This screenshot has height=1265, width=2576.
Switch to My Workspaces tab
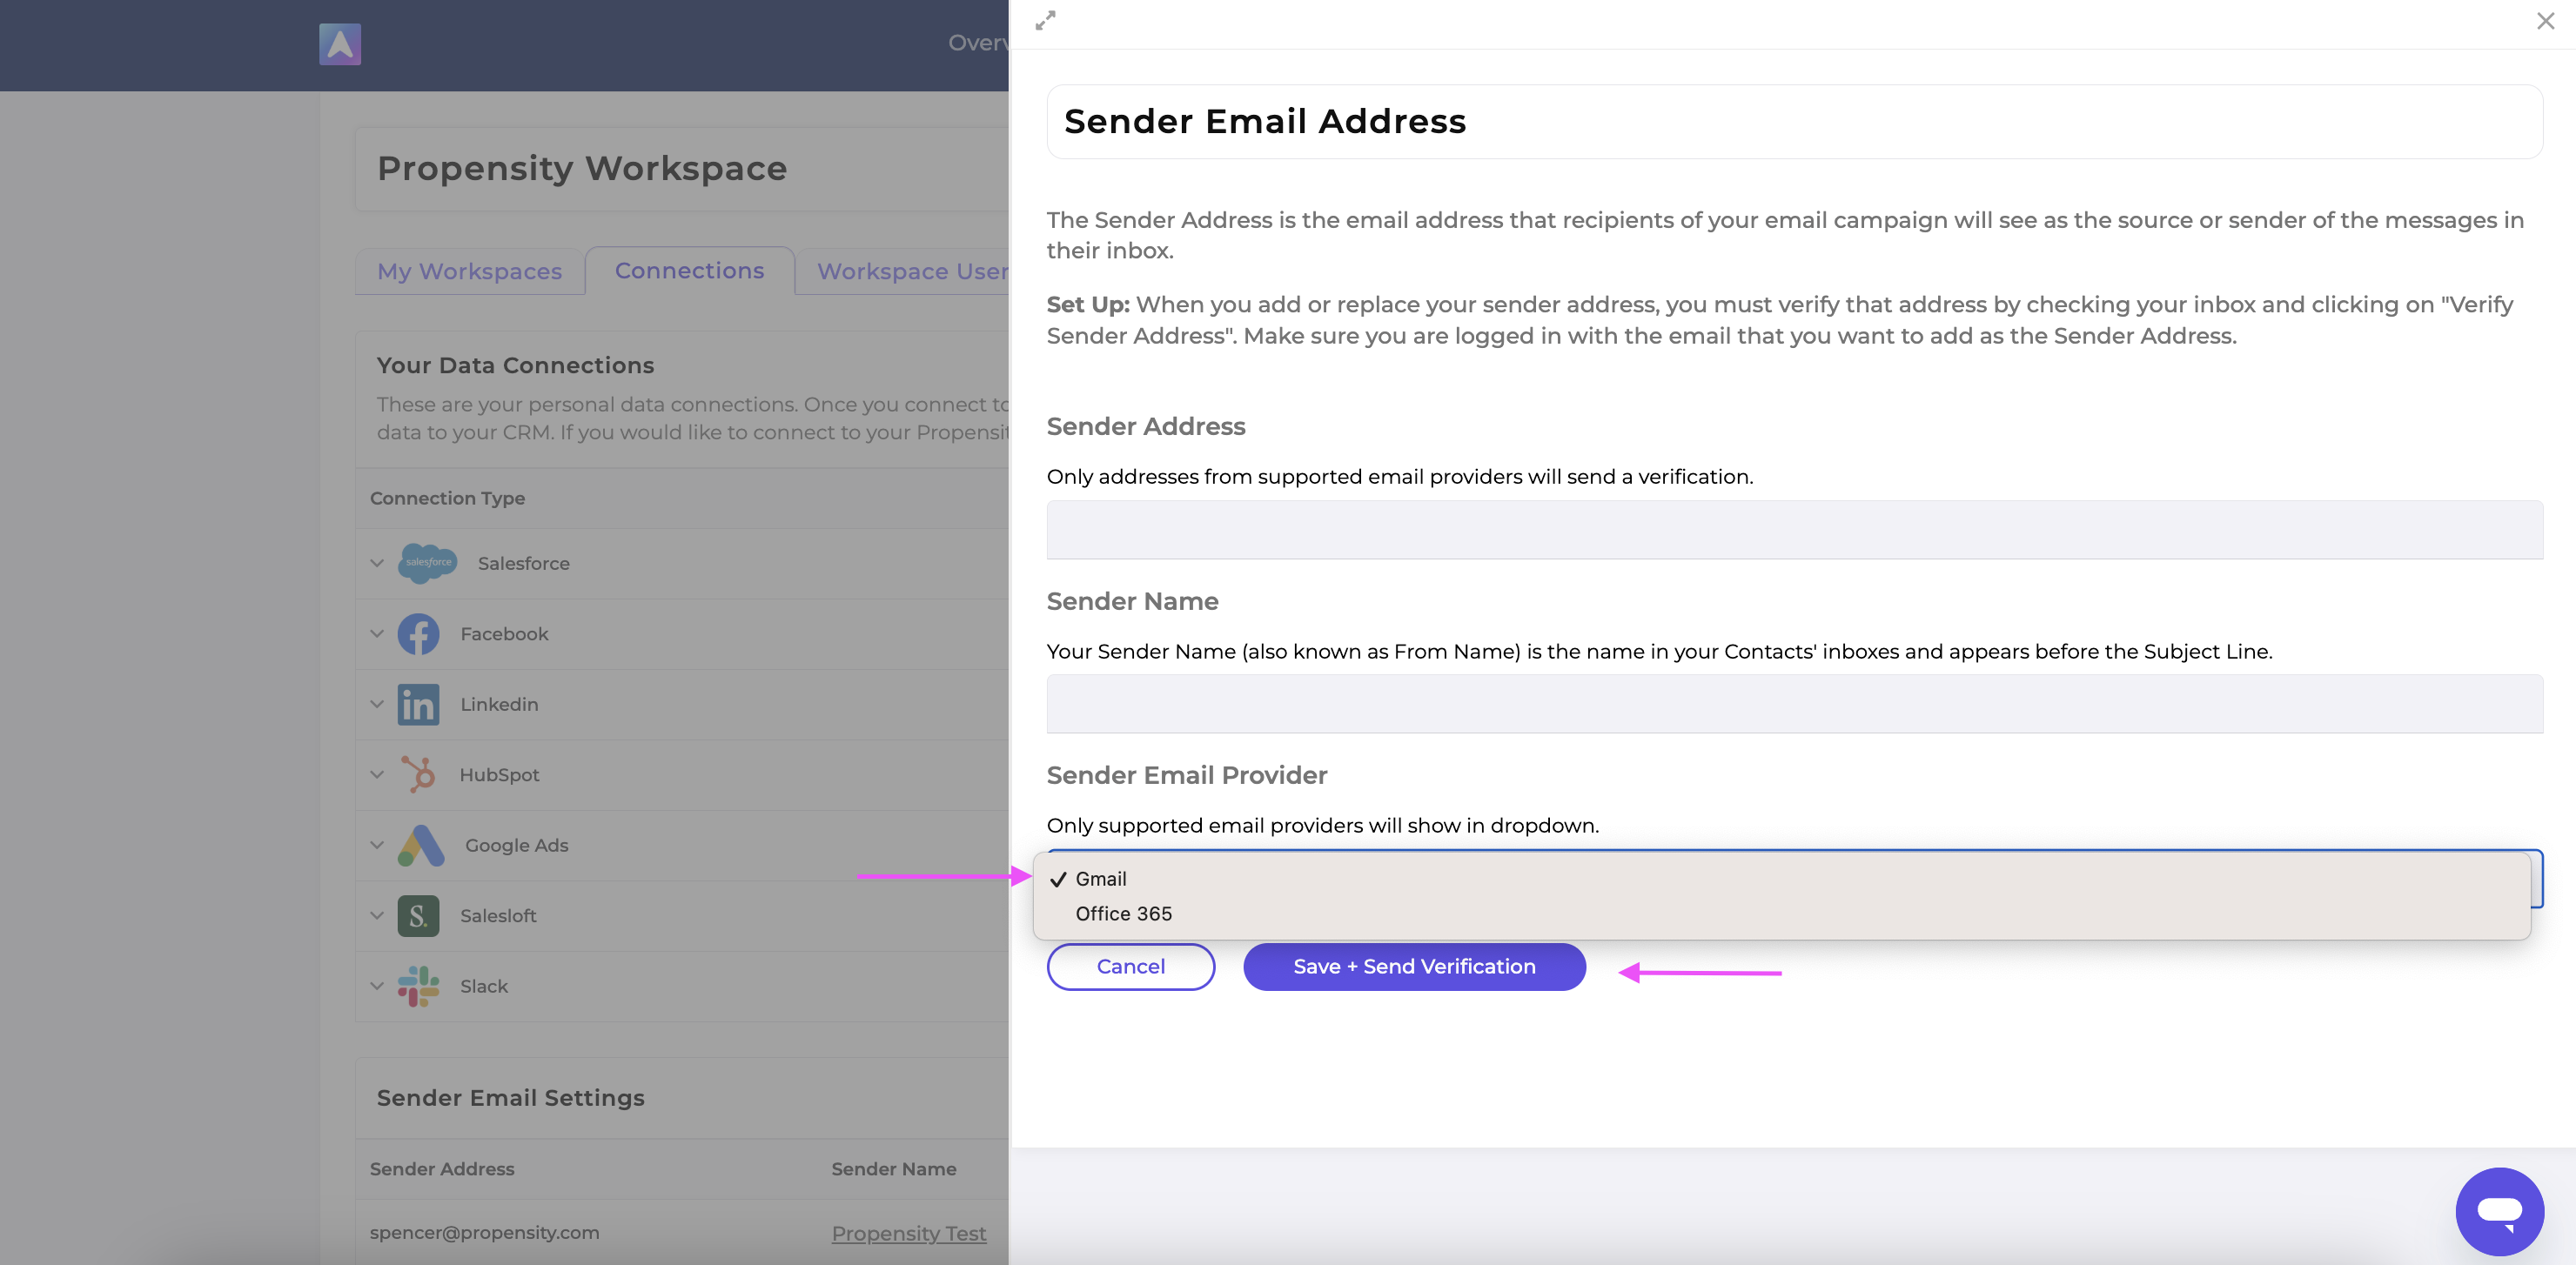coord(469,271)
